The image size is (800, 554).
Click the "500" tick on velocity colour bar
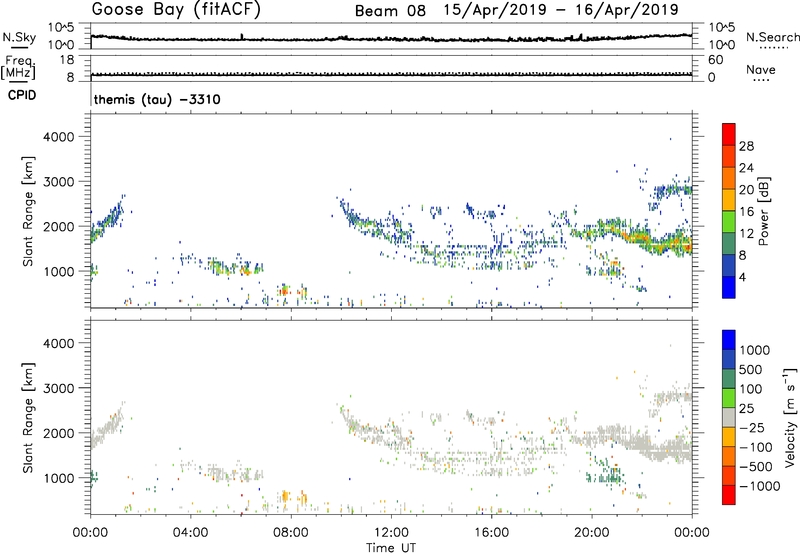[x=752, y=370]
